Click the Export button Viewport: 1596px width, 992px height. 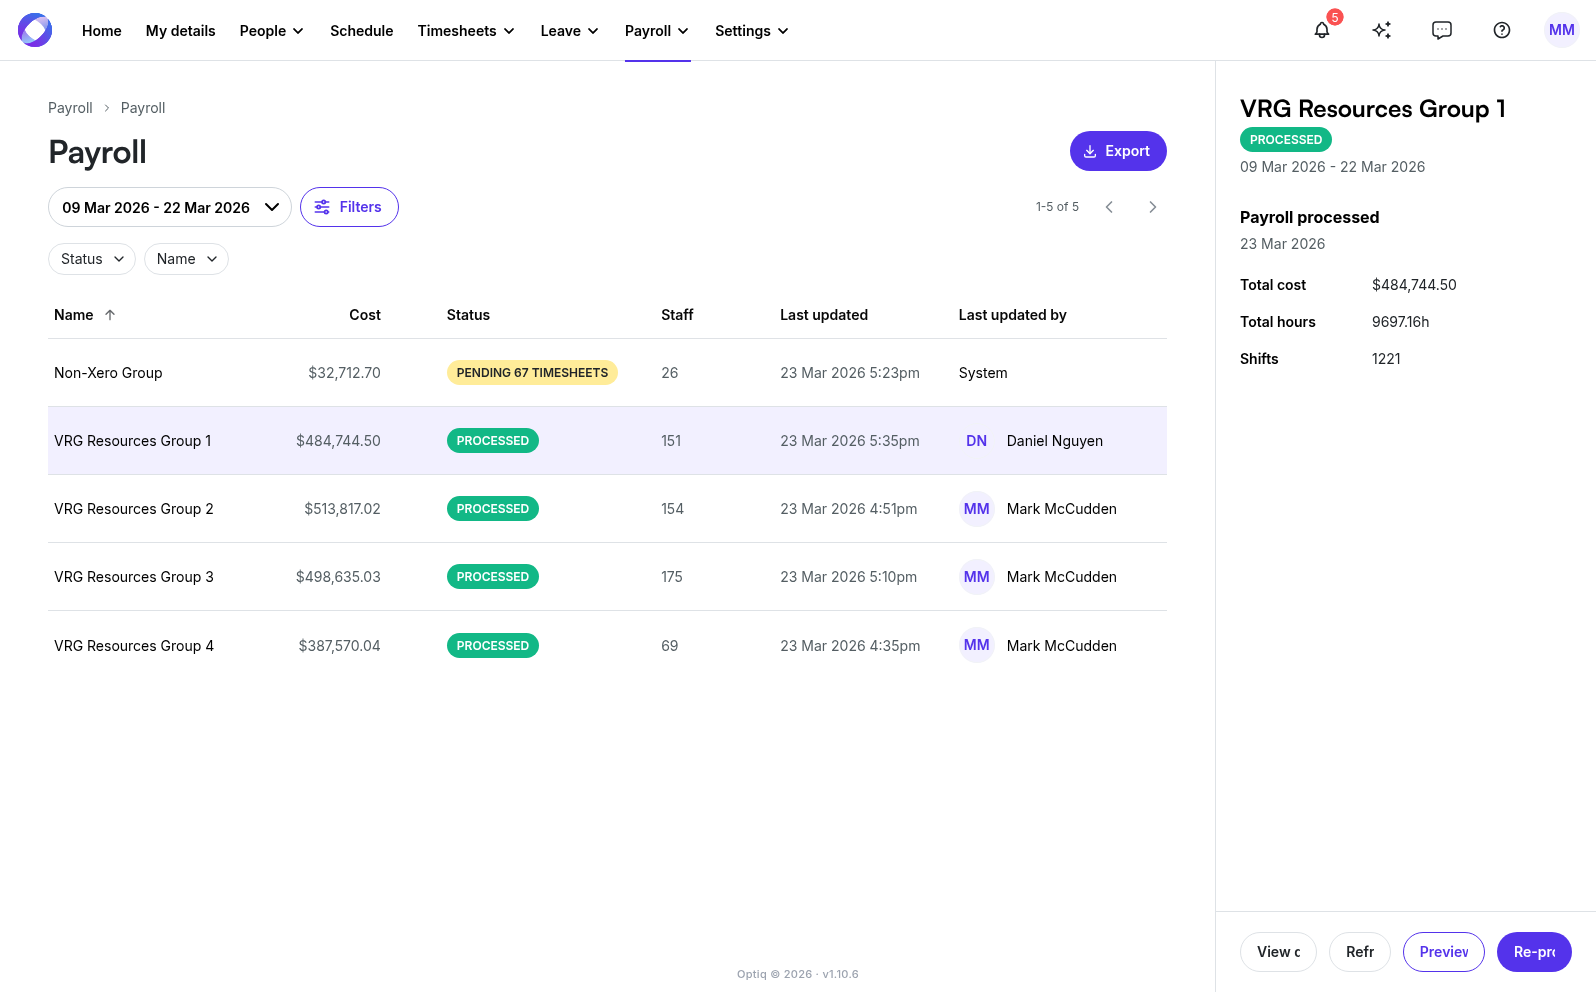coord(1118,151)
